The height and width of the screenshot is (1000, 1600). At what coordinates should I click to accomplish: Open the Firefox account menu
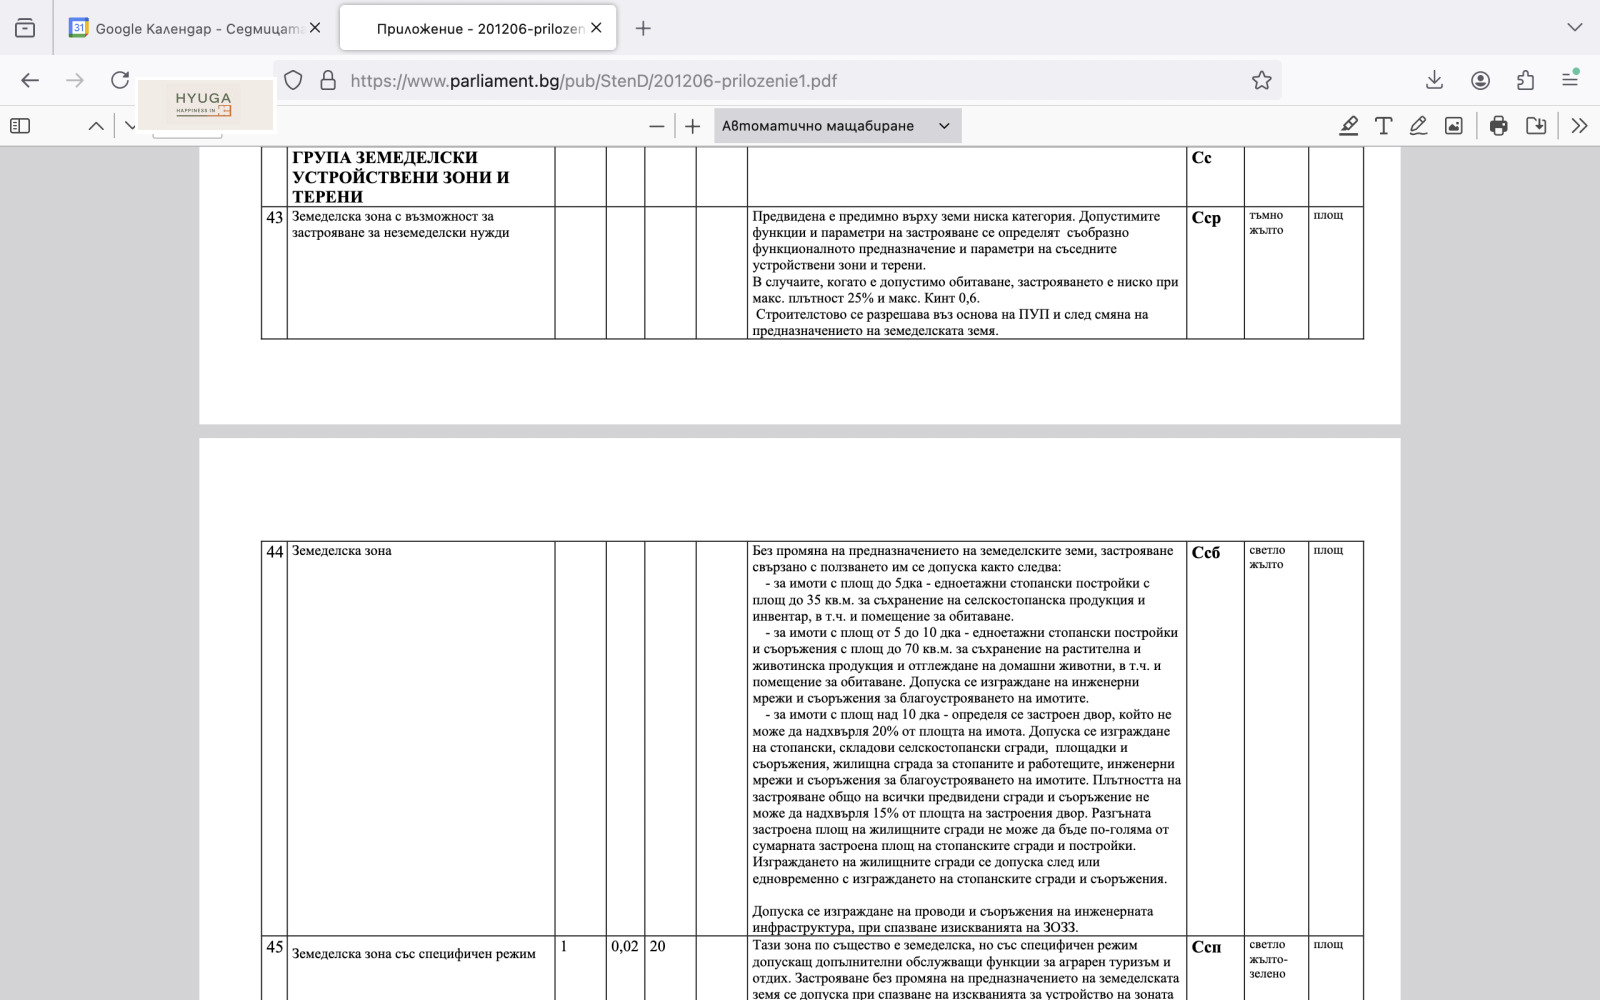tap(1480, 81)
